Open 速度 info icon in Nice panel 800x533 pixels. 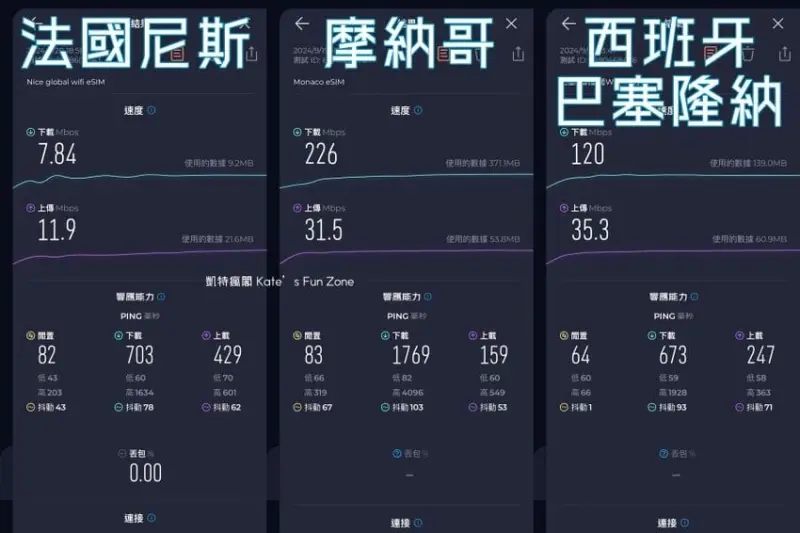coord(151,110)
